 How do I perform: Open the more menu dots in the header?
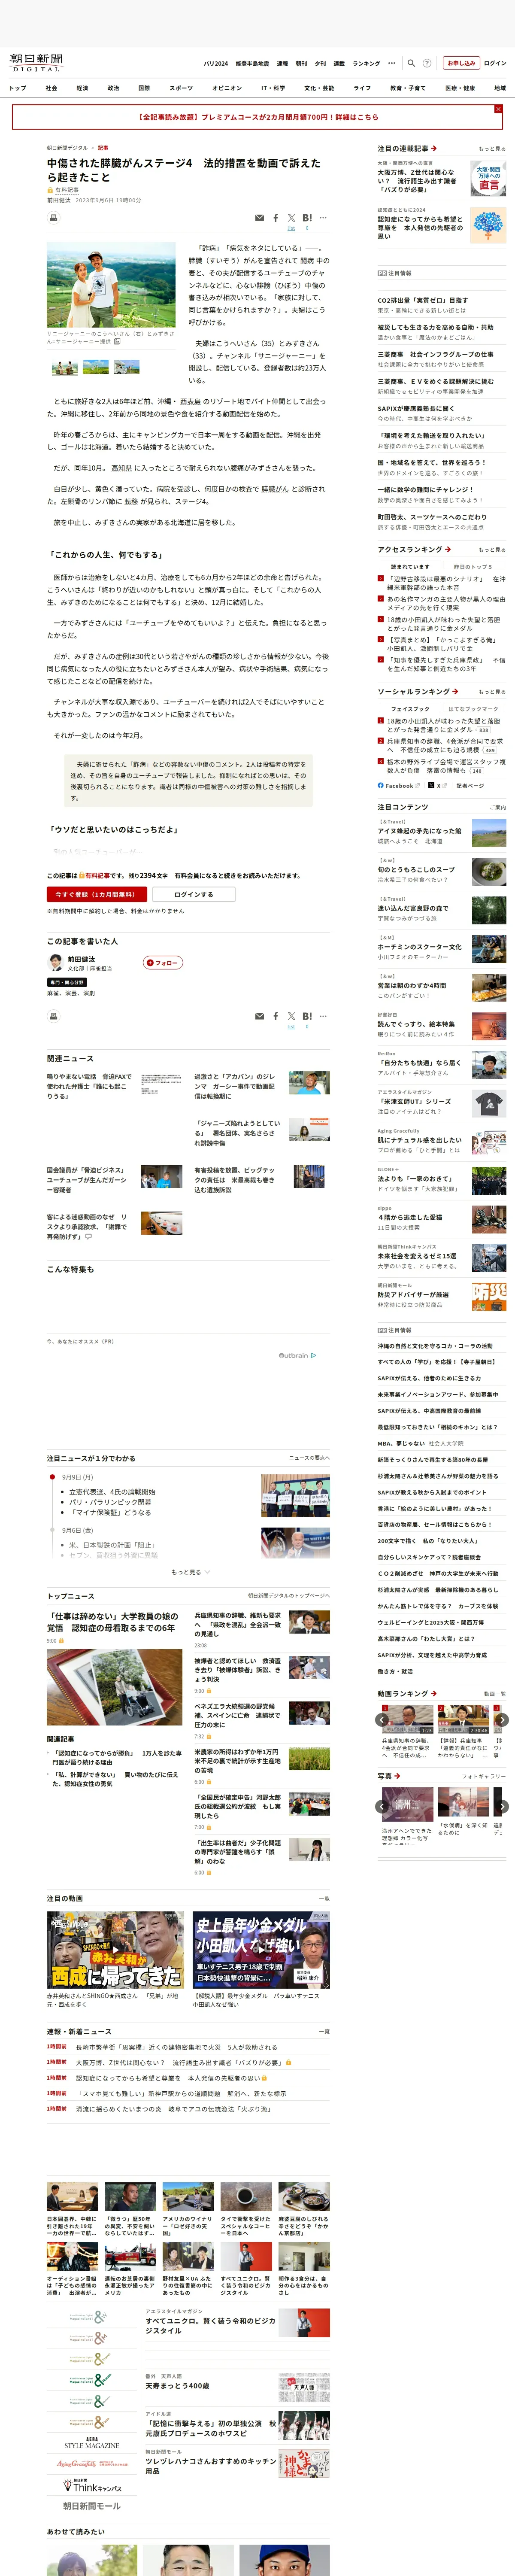(392, 63)
